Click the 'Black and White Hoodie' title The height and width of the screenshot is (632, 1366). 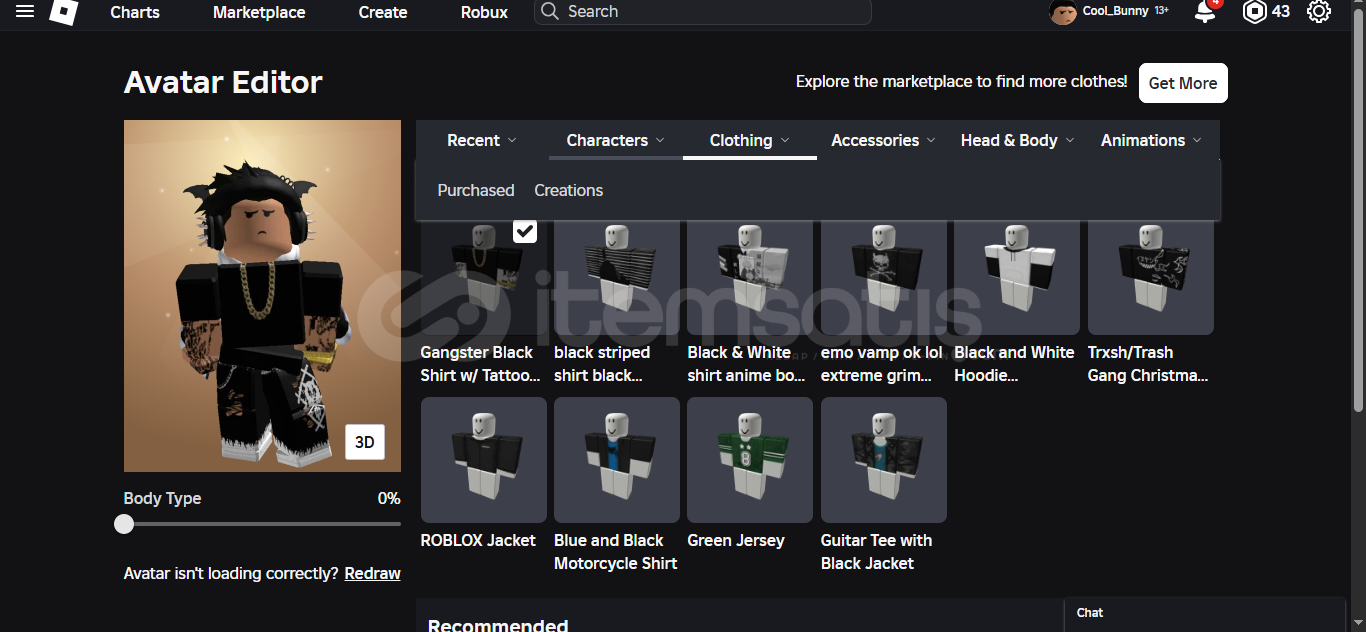(x=1014, y=364)
